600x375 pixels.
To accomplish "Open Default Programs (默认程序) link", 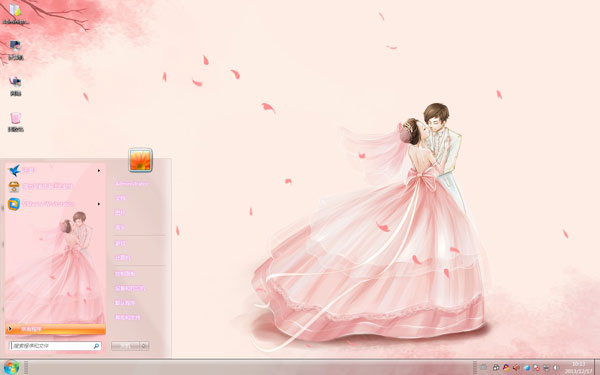I will tap(125, 303).
